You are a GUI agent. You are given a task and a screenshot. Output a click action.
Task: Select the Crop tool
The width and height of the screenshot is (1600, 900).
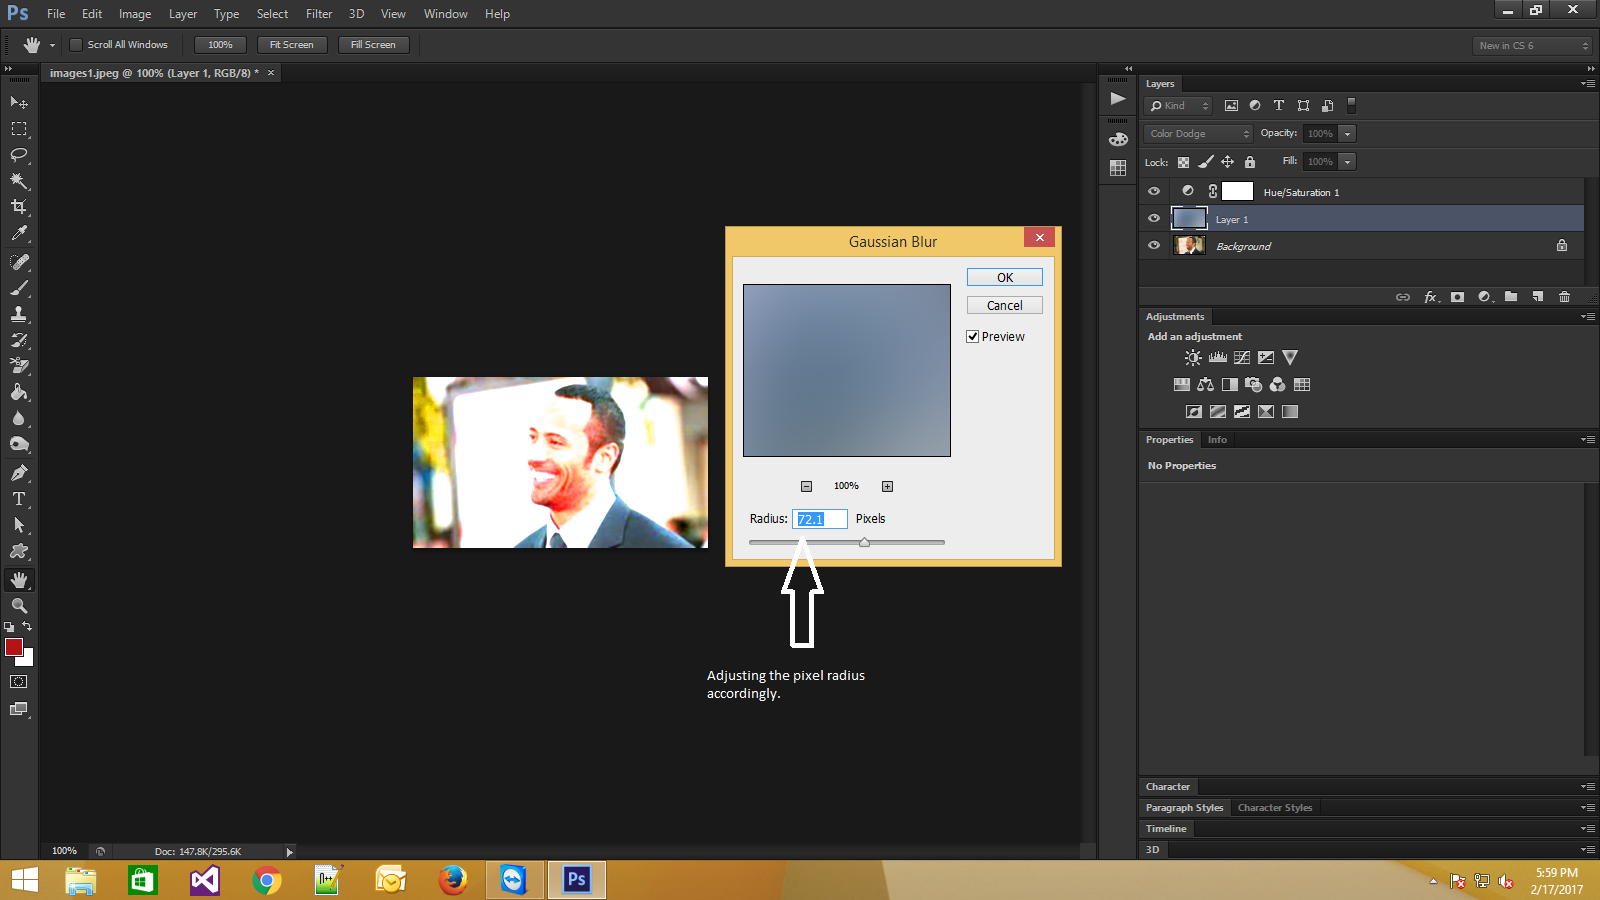point(19,206)
